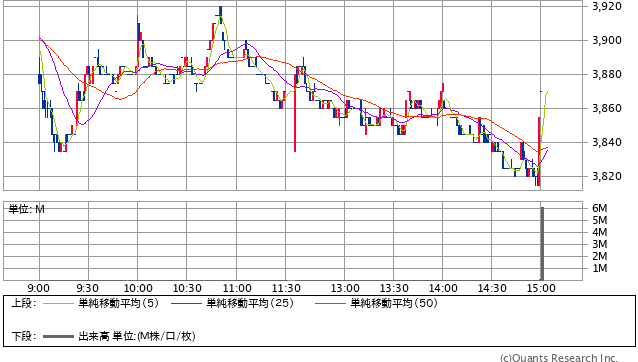Click the 3,920 price axis label

coord(607,6)
